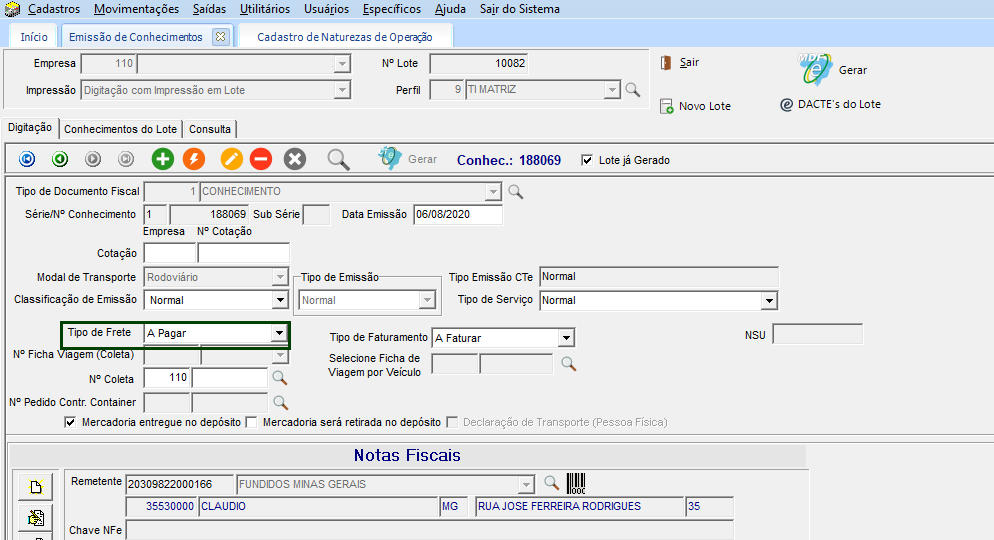The width and height of the screenshot is (994, 540).
Task: Open the Cadastros menu
Action: click(x=54, y=9)
